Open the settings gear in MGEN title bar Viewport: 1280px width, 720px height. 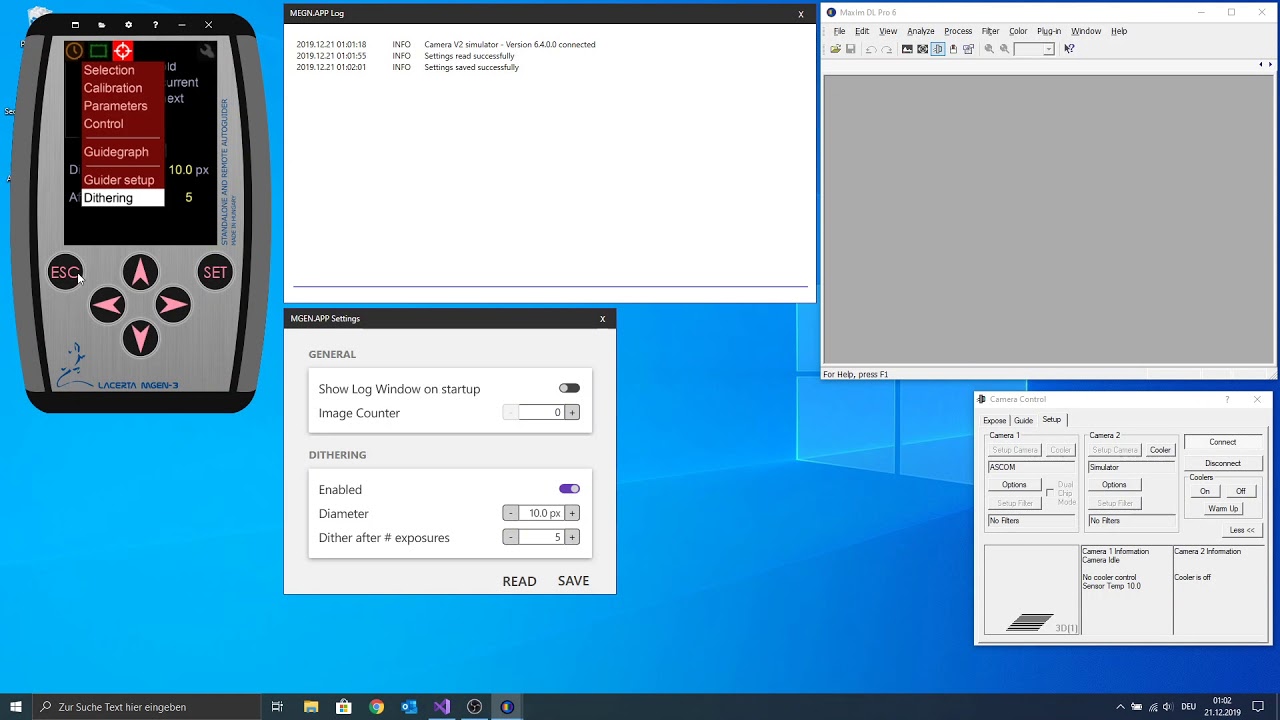pyautogui.click(x=128, y=25)
